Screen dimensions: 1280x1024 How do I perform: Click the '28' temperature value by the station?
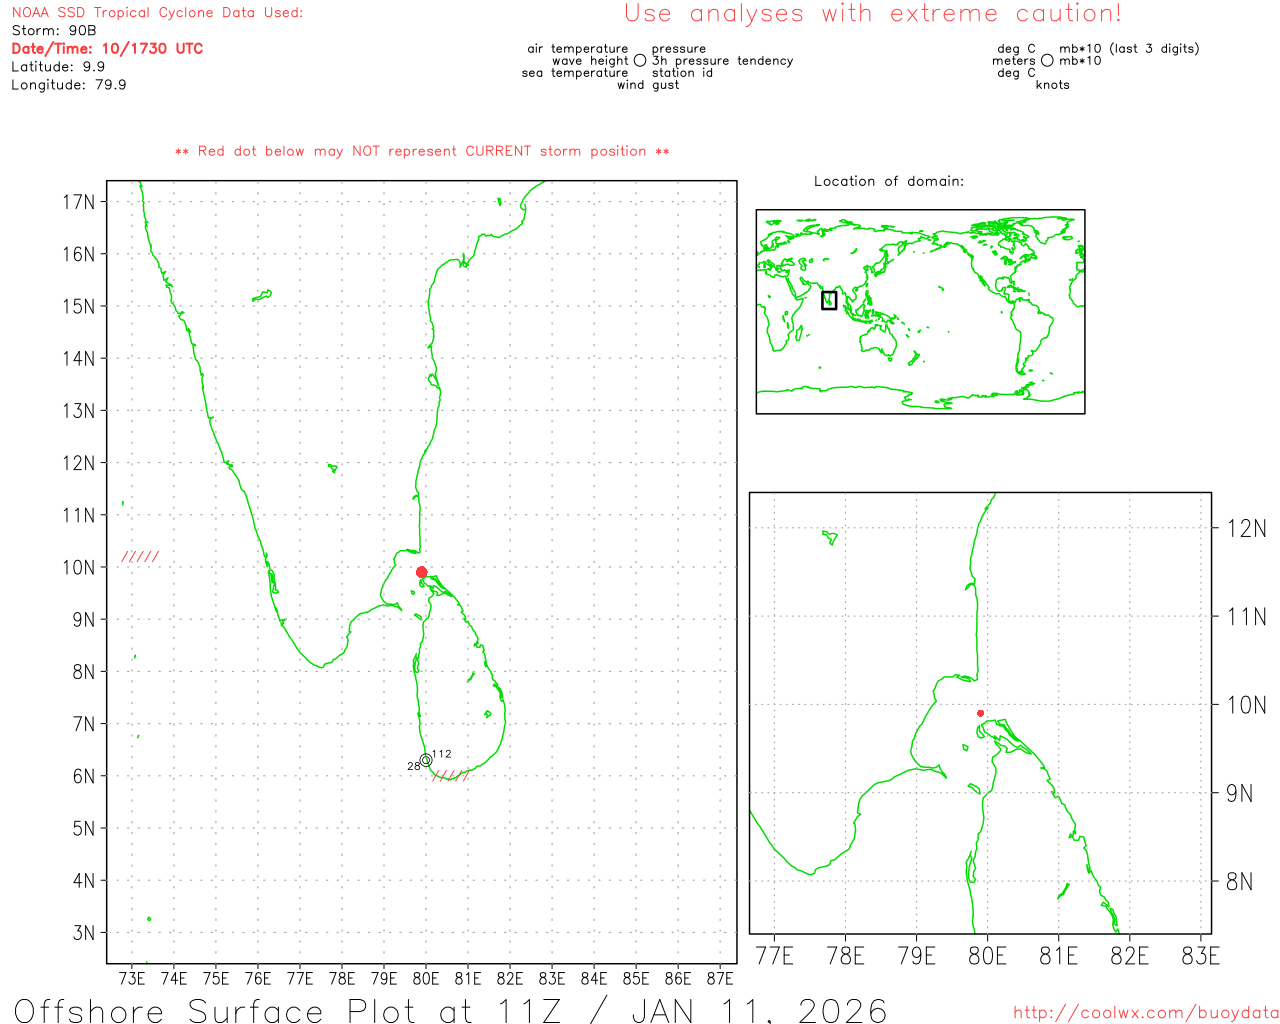click(414, 767)
